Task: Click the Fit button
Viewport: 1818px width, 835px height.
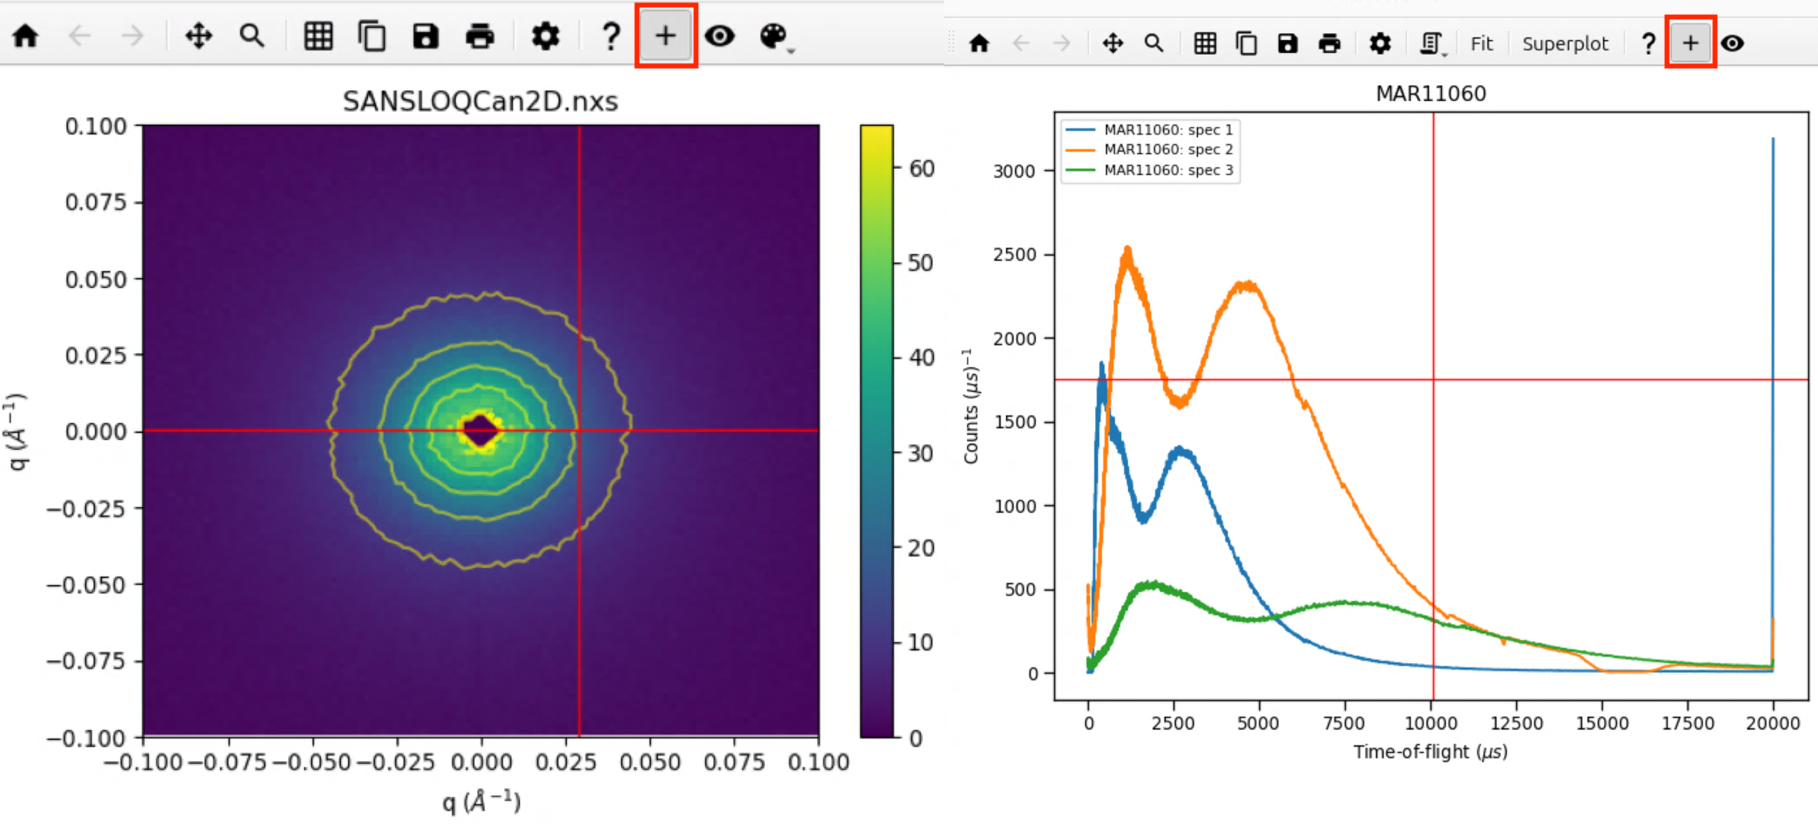Action: (x=1481, y=44)
